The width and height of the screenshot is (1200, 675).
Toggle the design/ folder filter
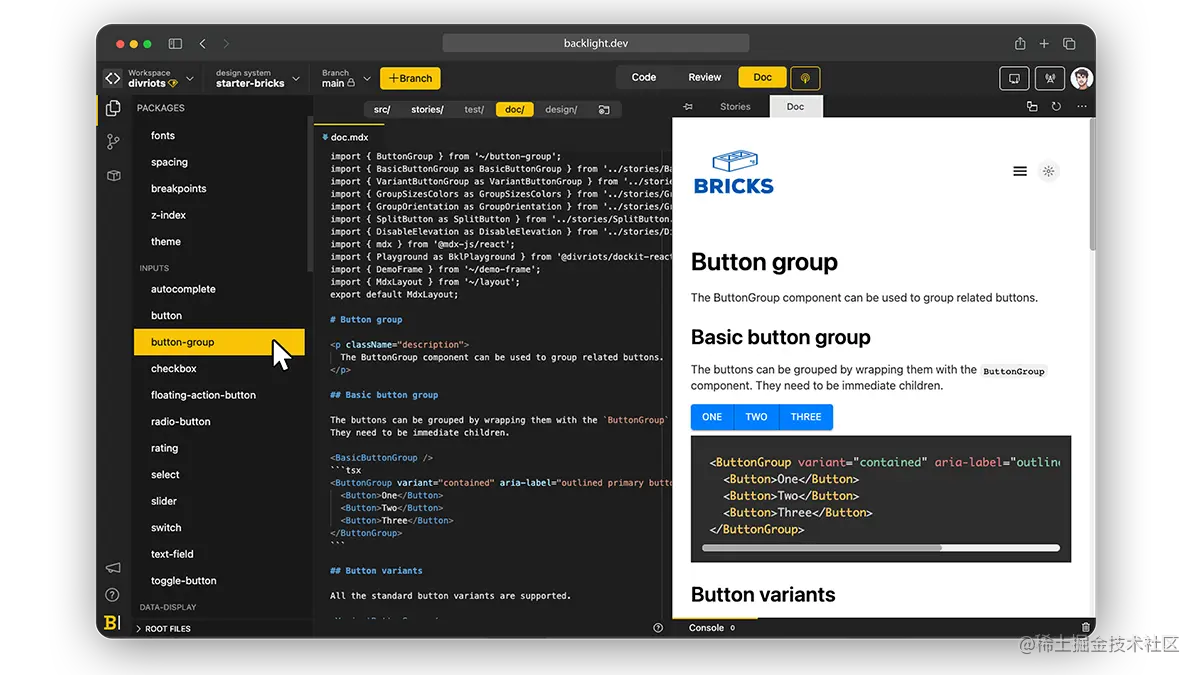pos(561,110)
